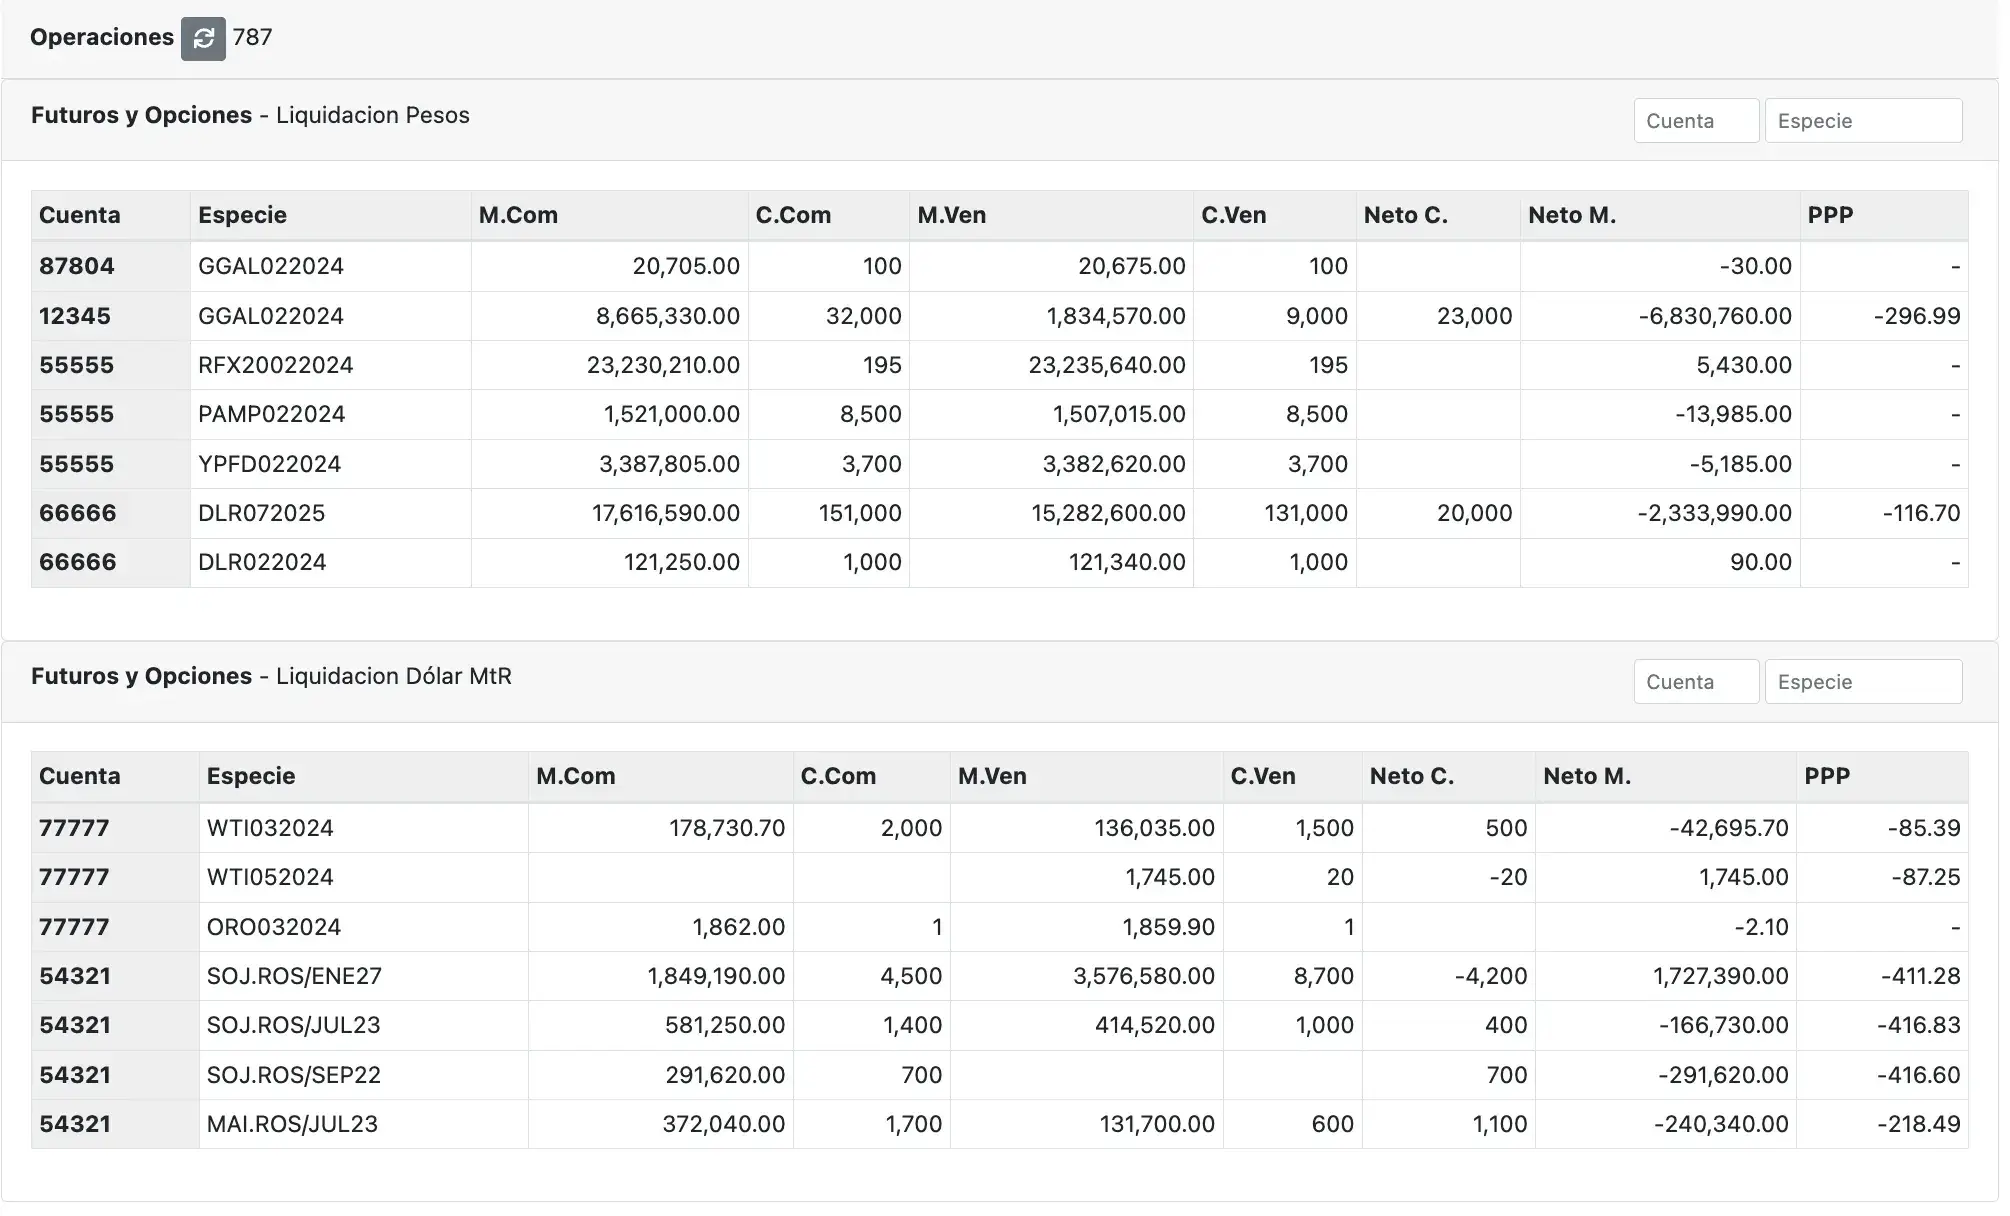This screenshot has width=2010, height=1216.
Task: Click the WTI032024 especie cell
Action: click(270, 828)
